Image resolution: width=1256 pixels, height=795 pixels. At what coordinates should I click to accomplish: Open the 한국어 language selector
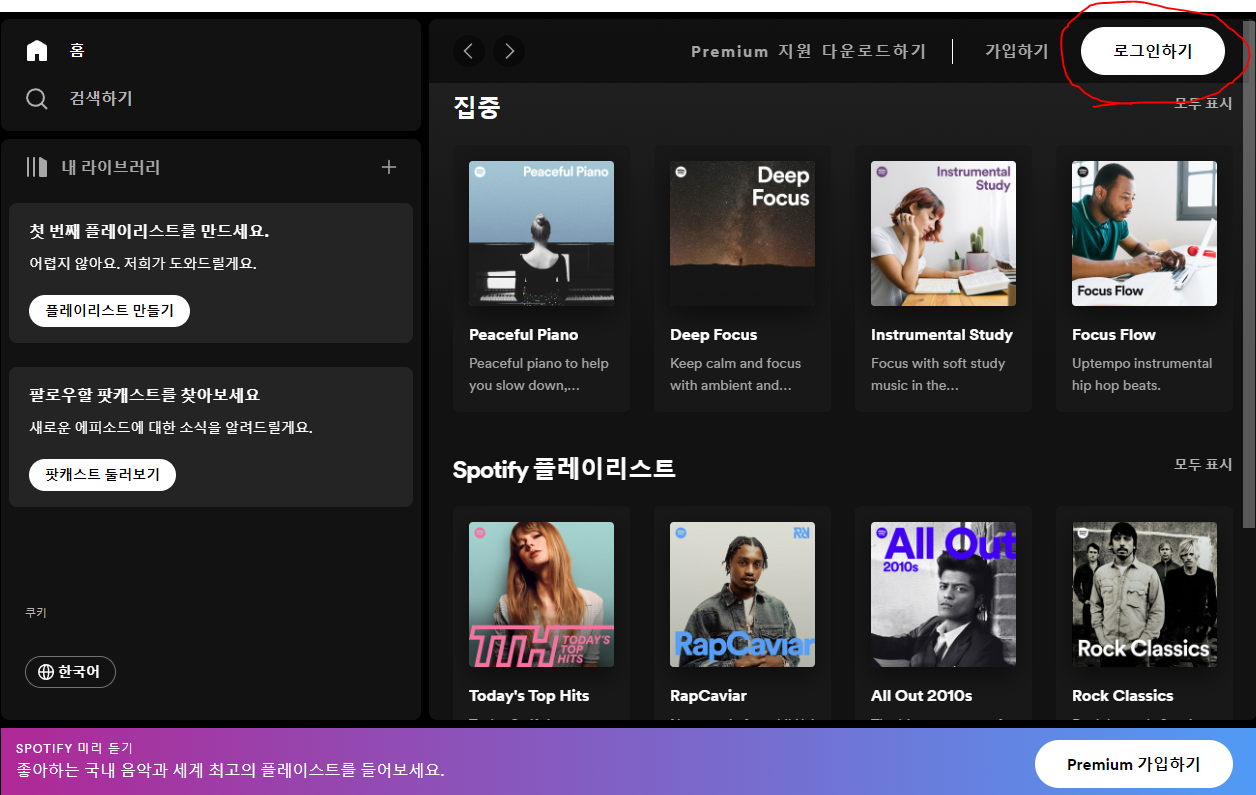(x=70, y=672)
